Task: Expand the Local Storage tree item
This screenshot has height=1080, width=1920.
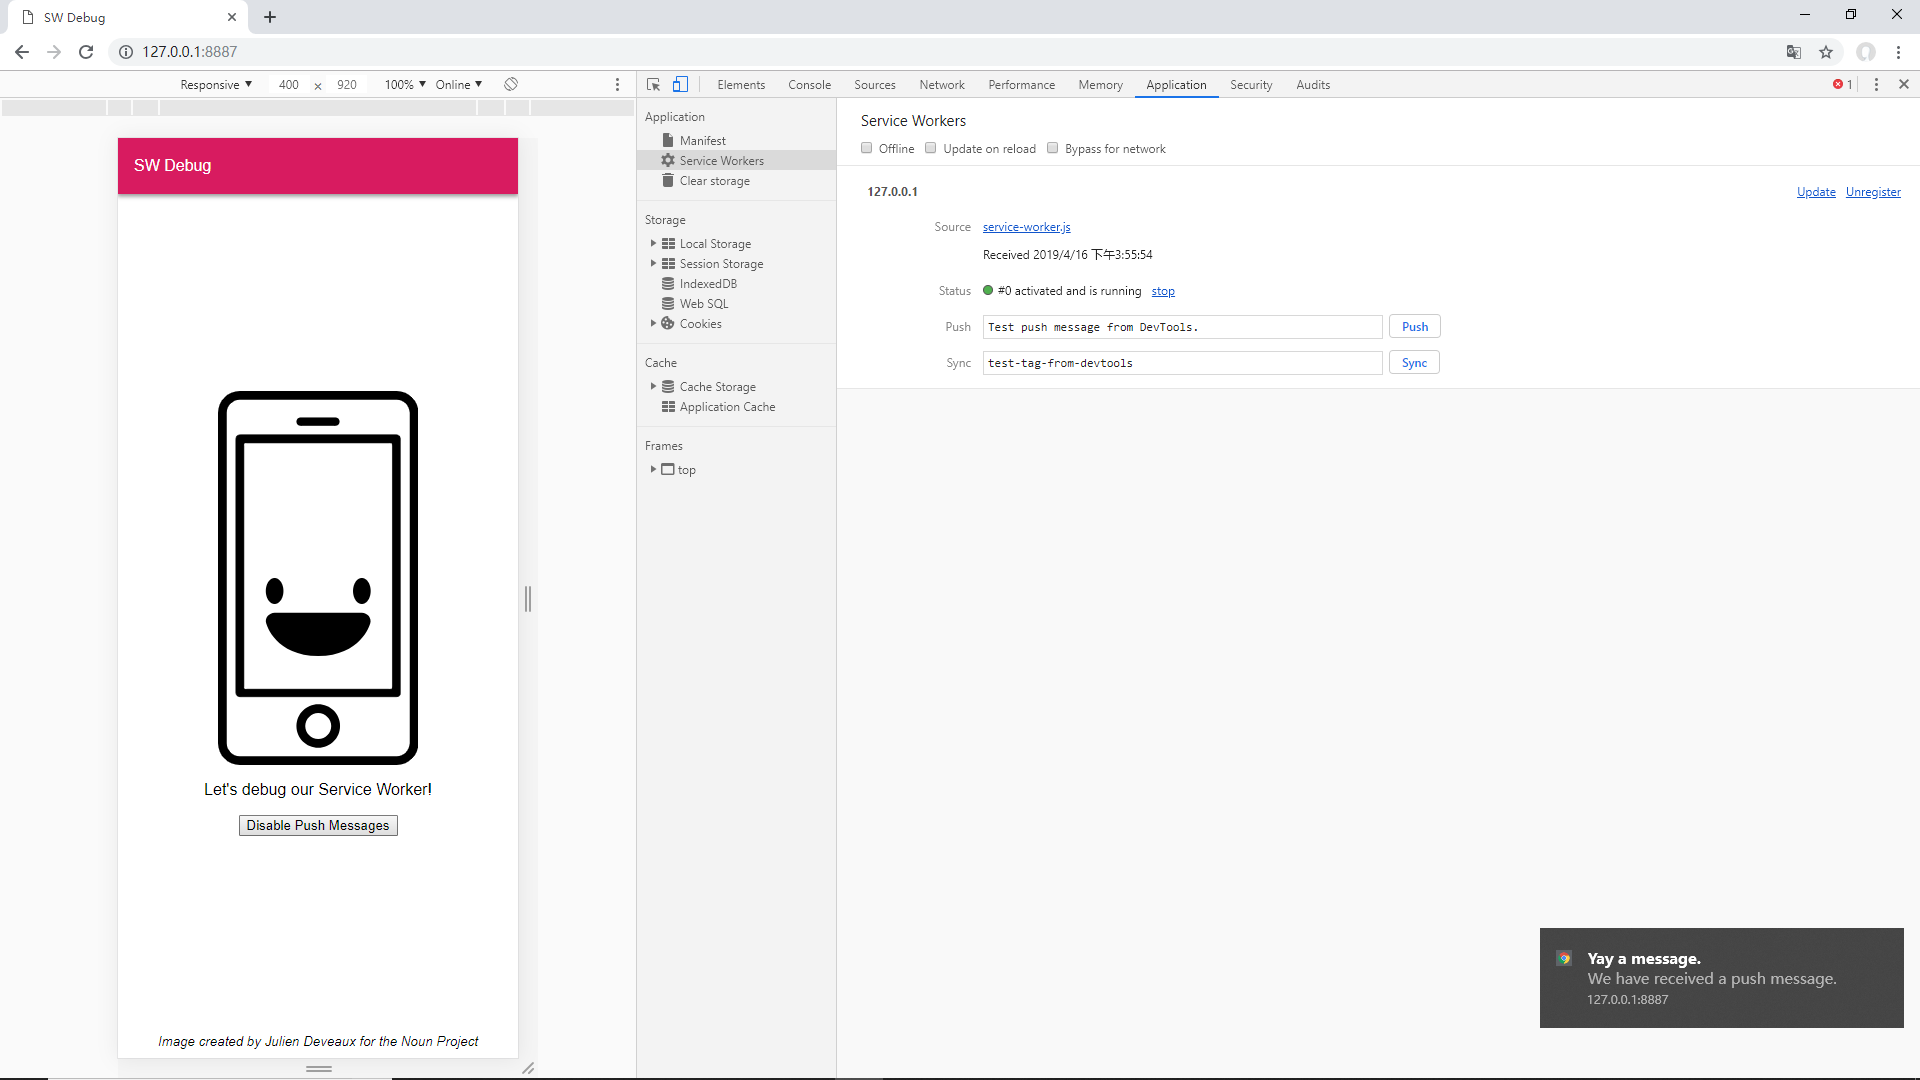Action: click(x=653, y=243)
